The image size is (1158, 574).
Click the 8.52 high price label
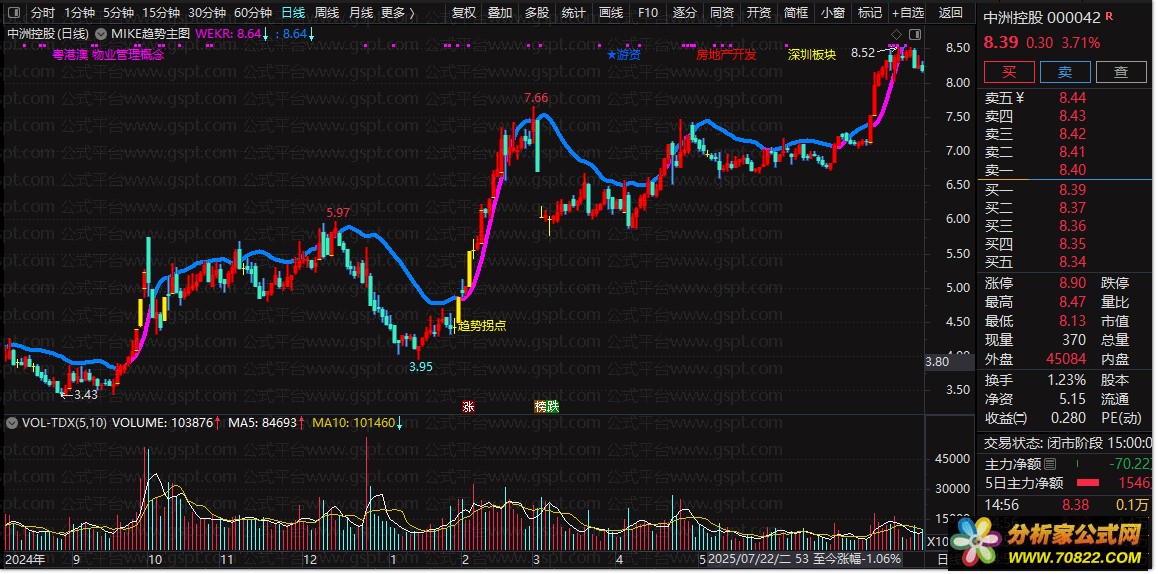[x=863, y=53]
